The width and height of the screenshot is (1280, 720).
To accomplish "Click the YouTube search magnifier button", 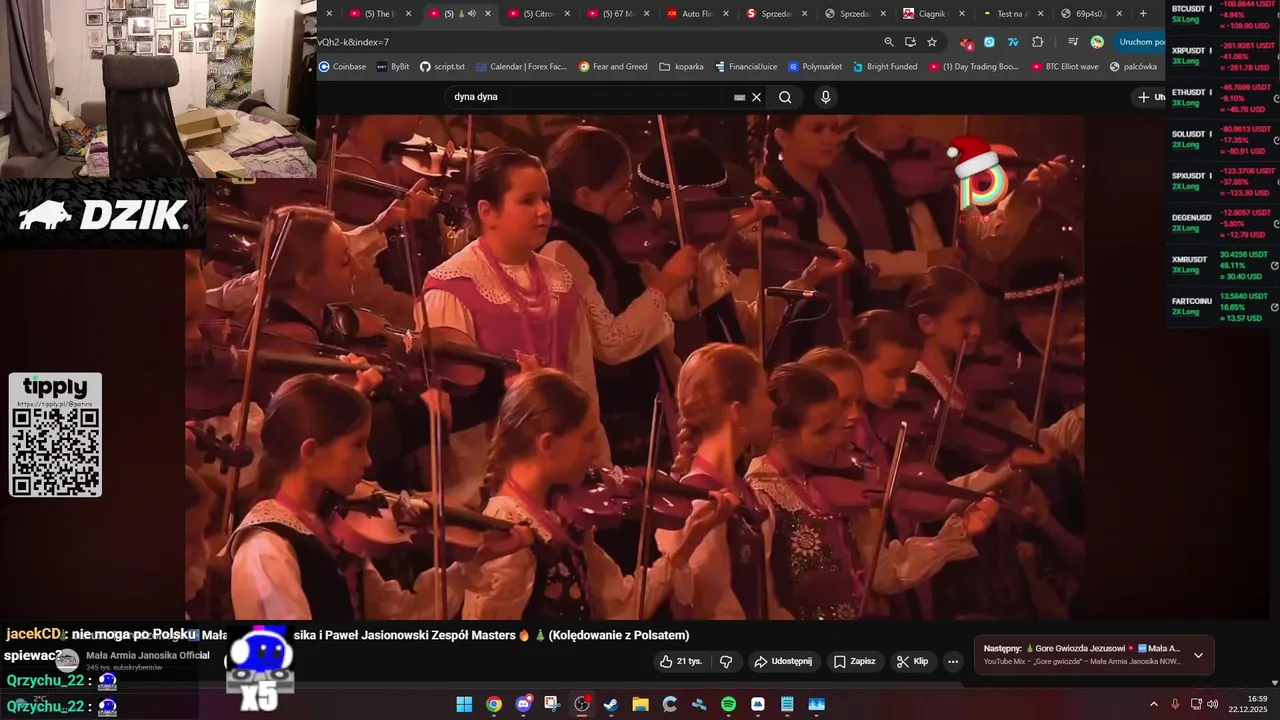I will [x=785, y=97].
